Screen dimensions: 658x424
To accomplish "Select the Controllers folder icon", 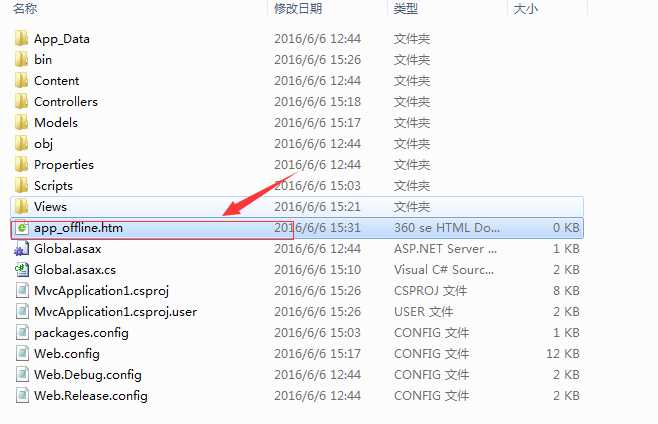I will (21, 102).
